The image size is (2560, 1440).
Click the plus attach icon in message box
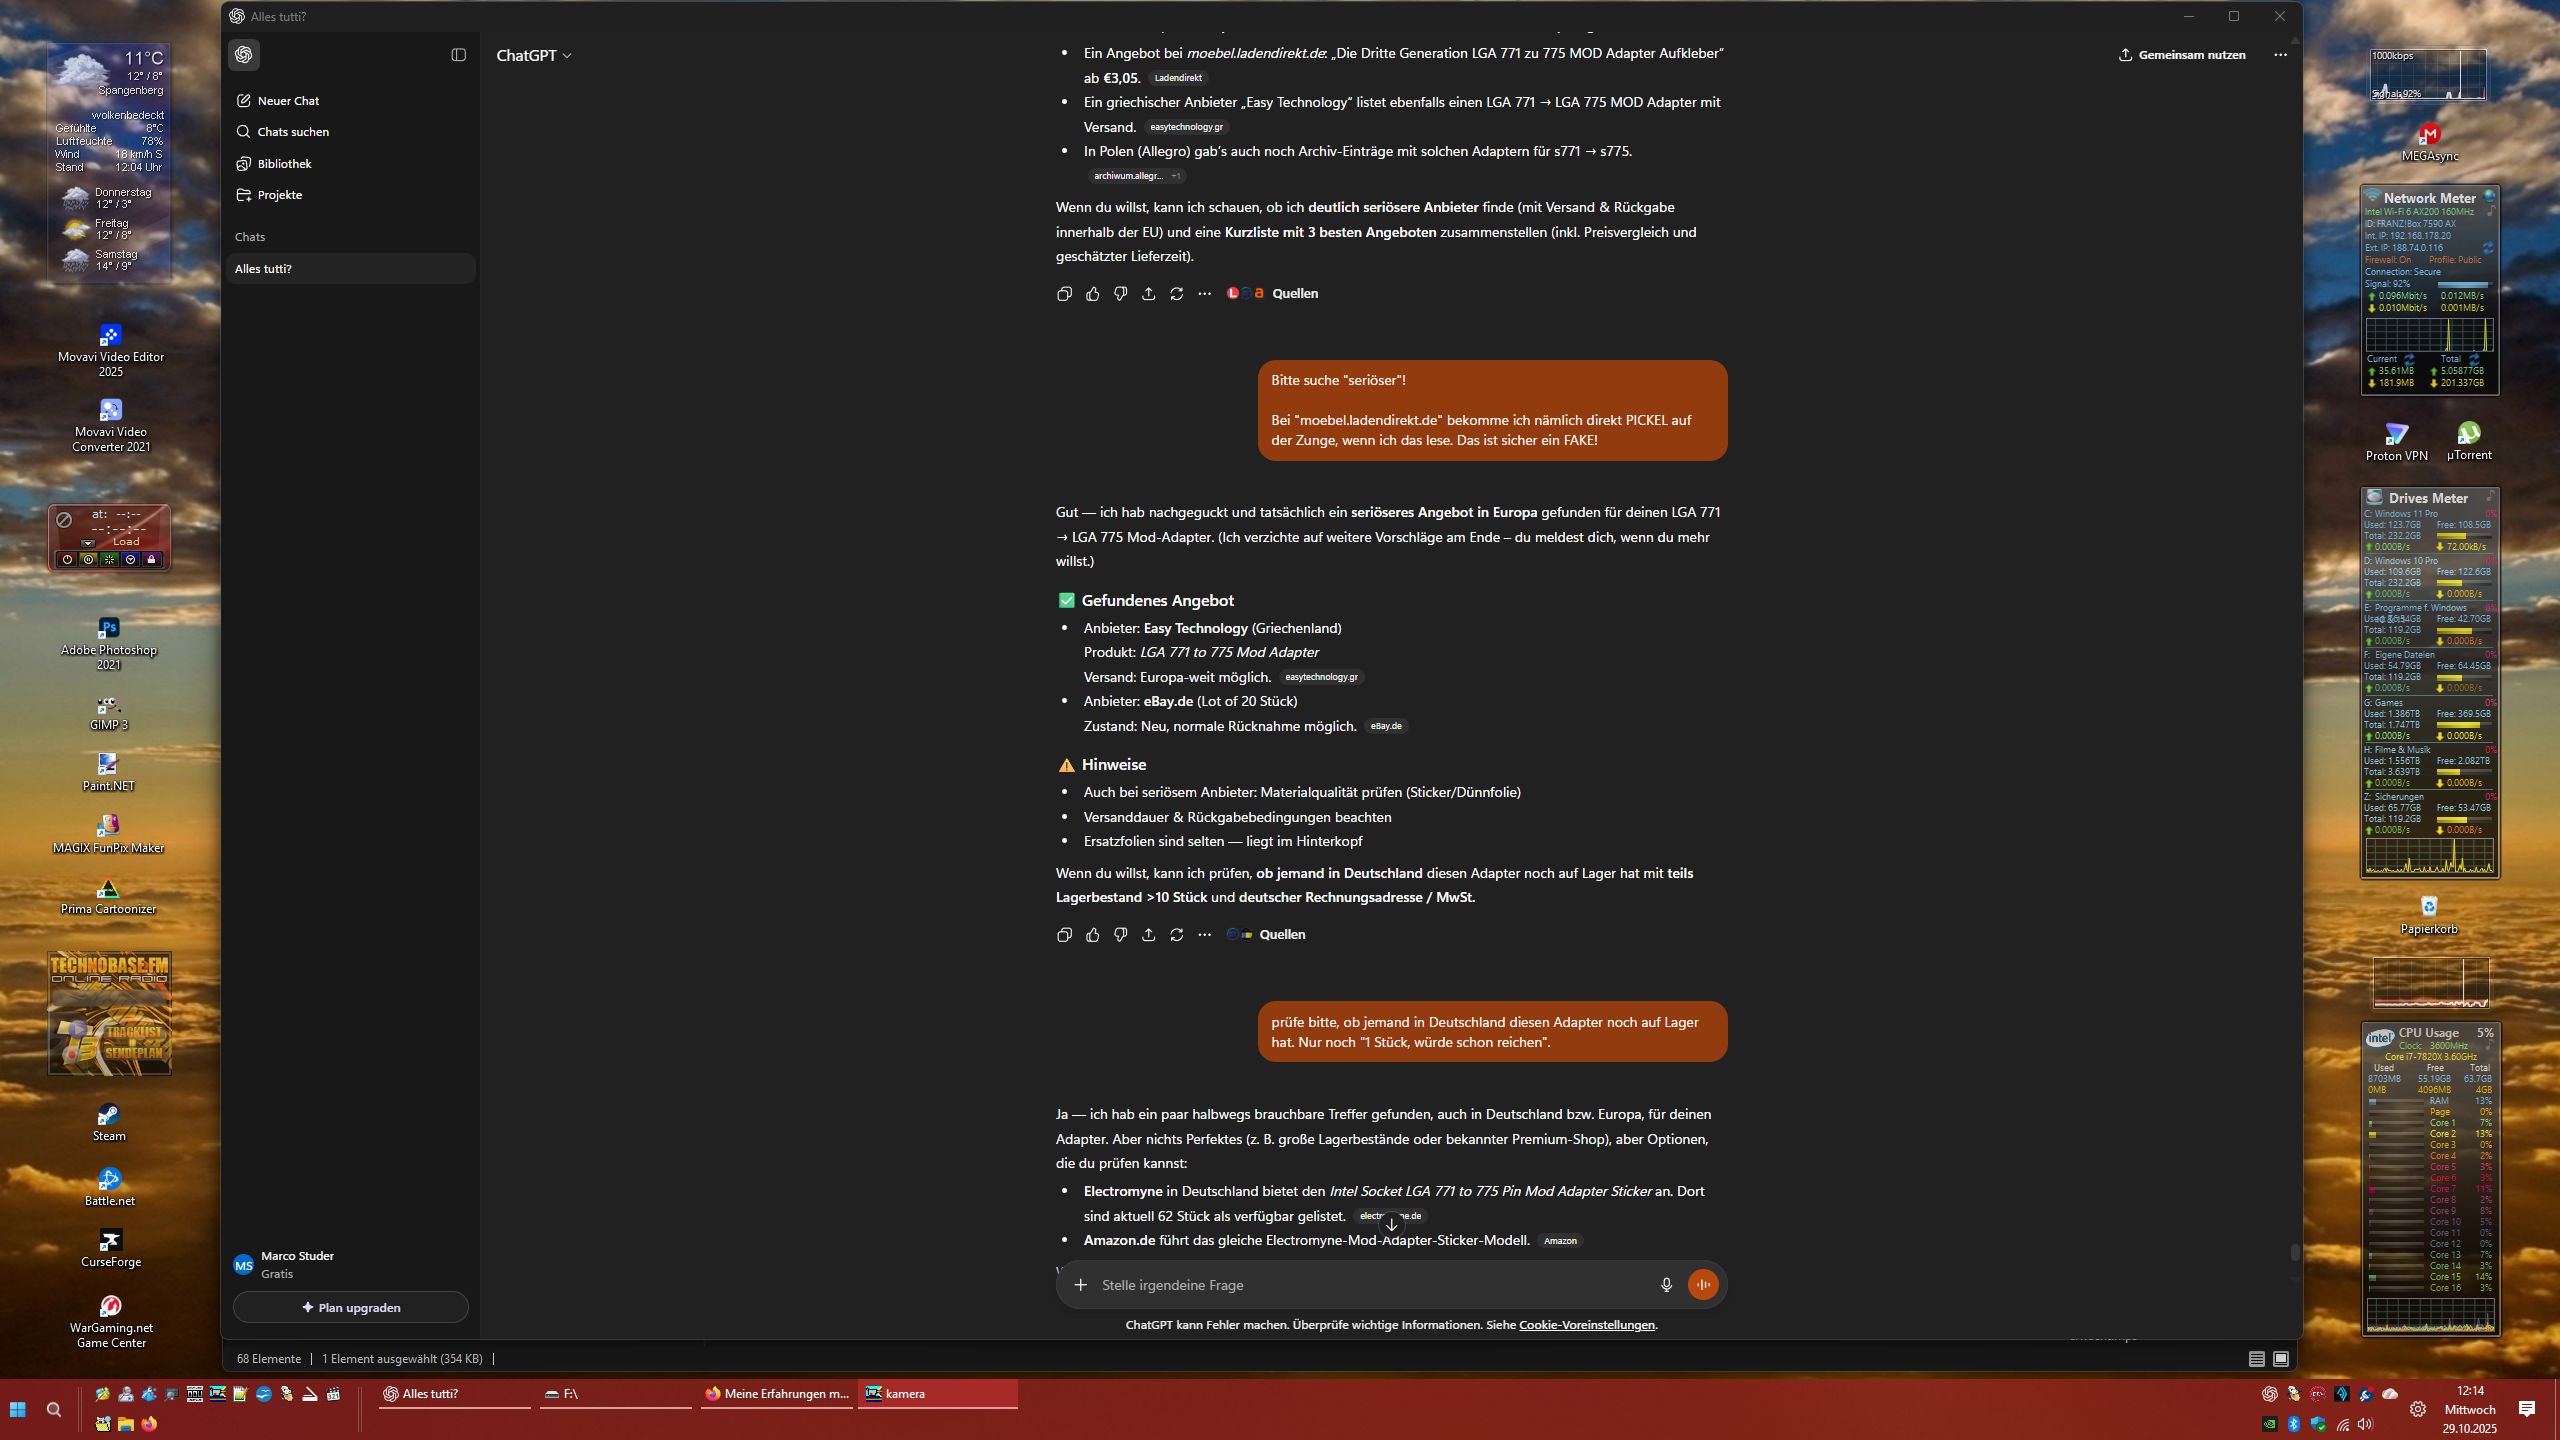1080,1285
